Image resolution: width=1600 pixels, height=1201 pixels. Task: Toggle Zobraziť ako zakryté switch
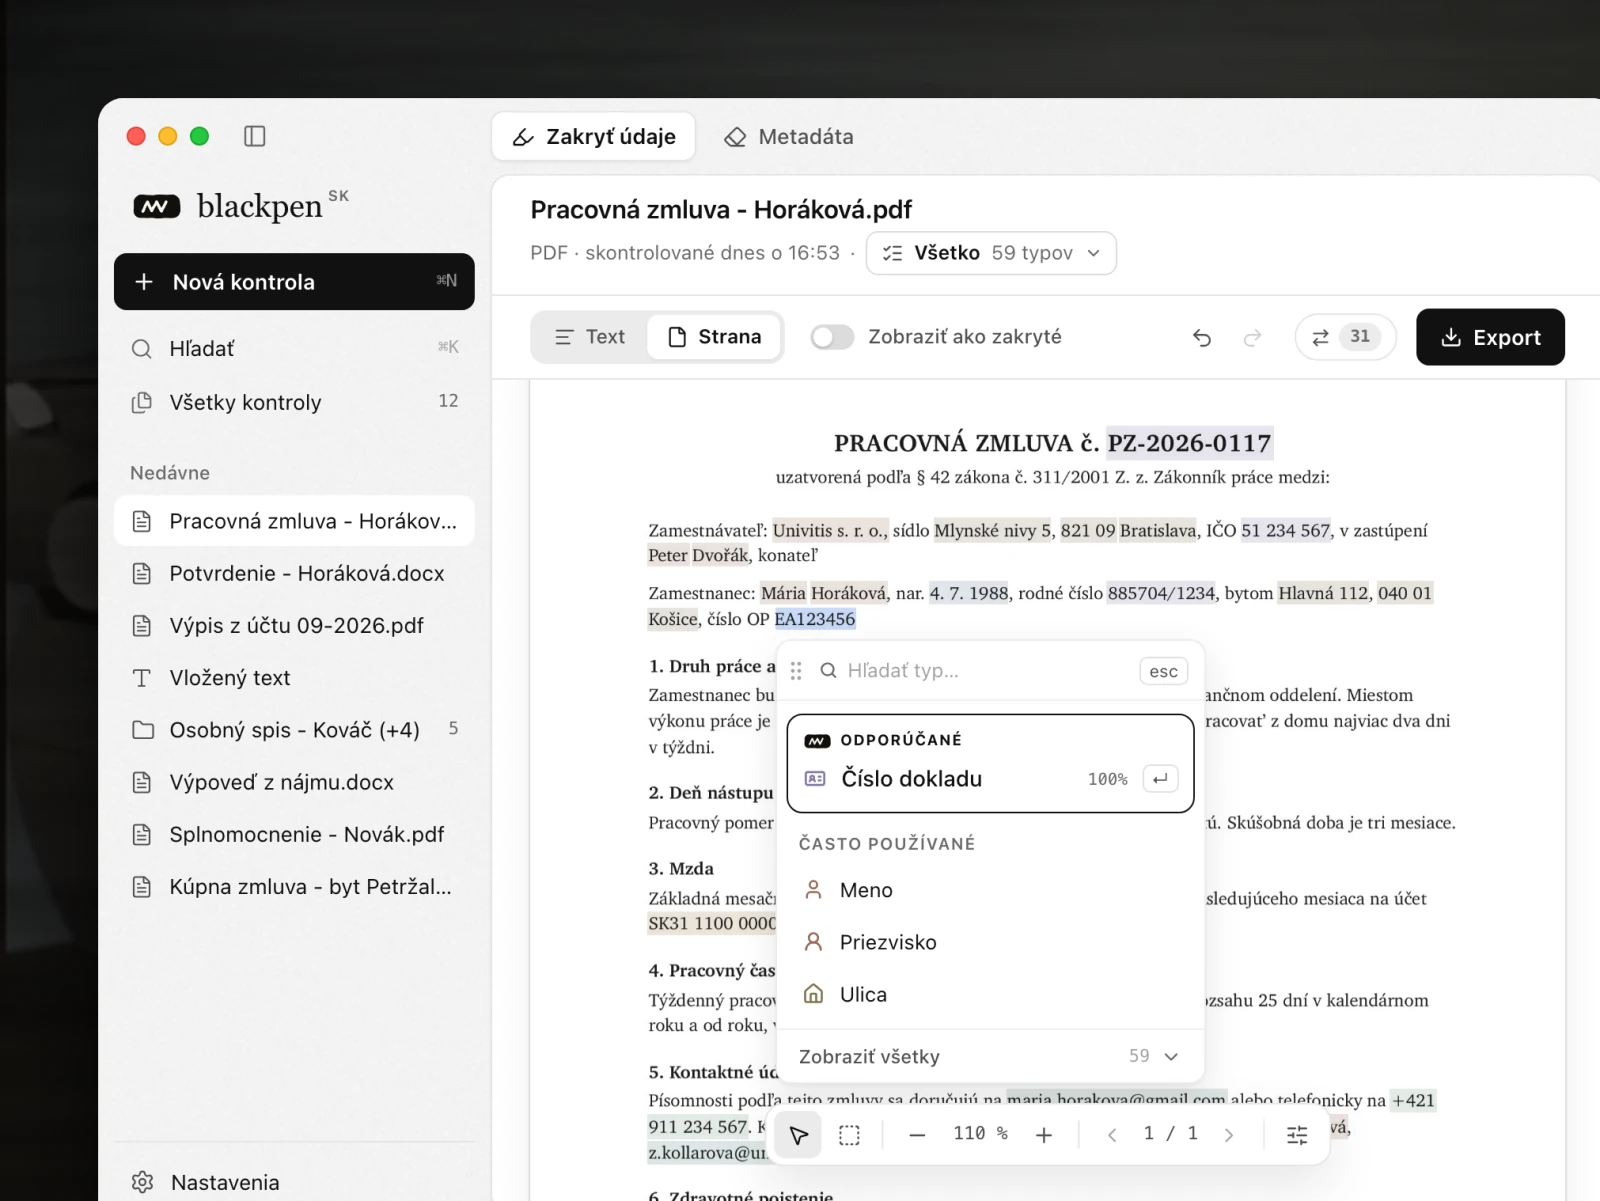coord(832,337)
